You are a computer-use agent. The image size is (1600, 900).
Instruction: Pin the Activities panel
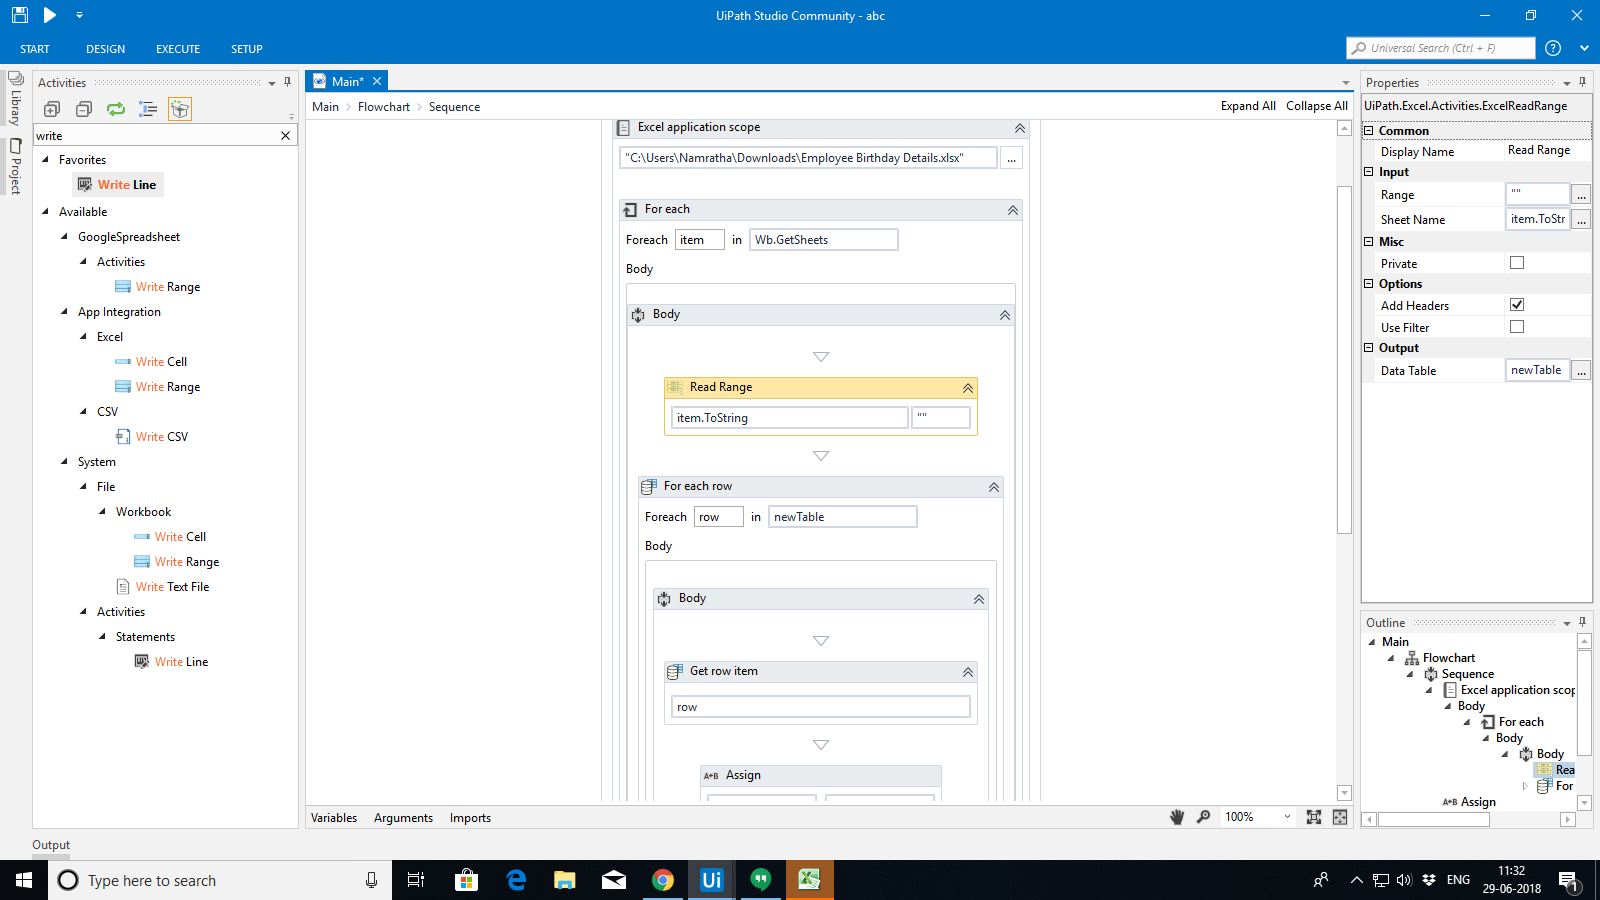[288, 82]
